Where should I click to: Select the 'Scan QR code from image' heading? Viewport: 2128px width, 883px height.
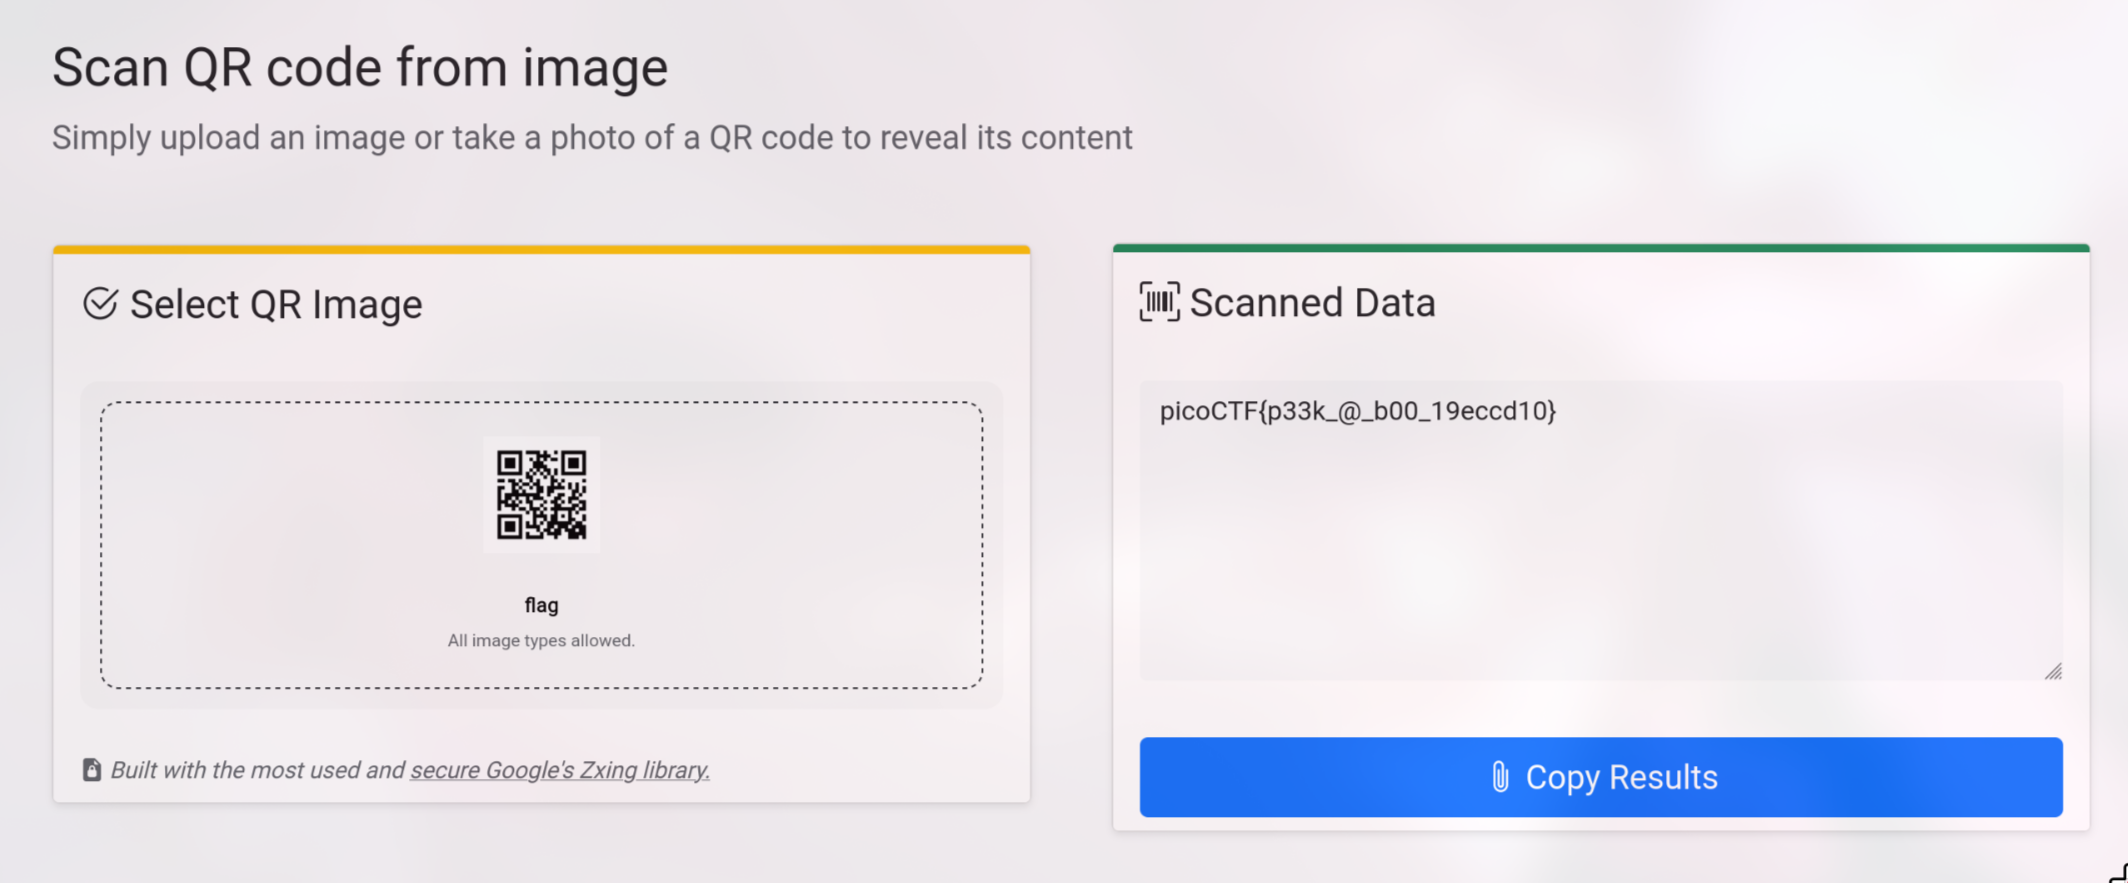click(x=360, y=68)
